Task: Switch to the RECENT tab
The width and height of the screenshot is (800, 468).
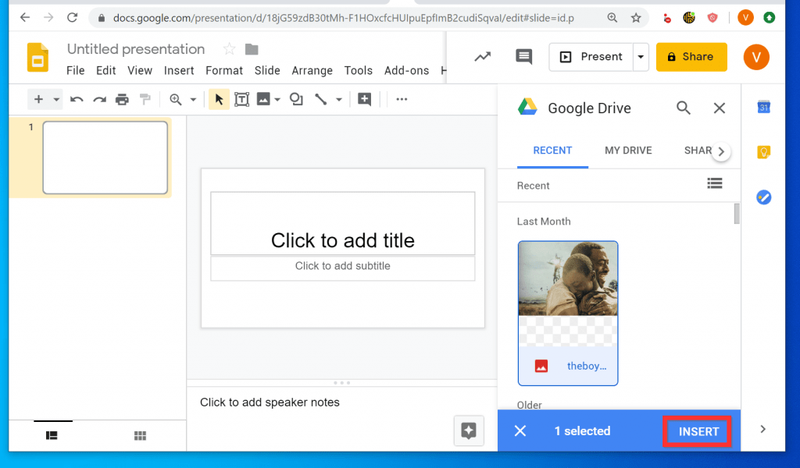Action: click(553, 151)
